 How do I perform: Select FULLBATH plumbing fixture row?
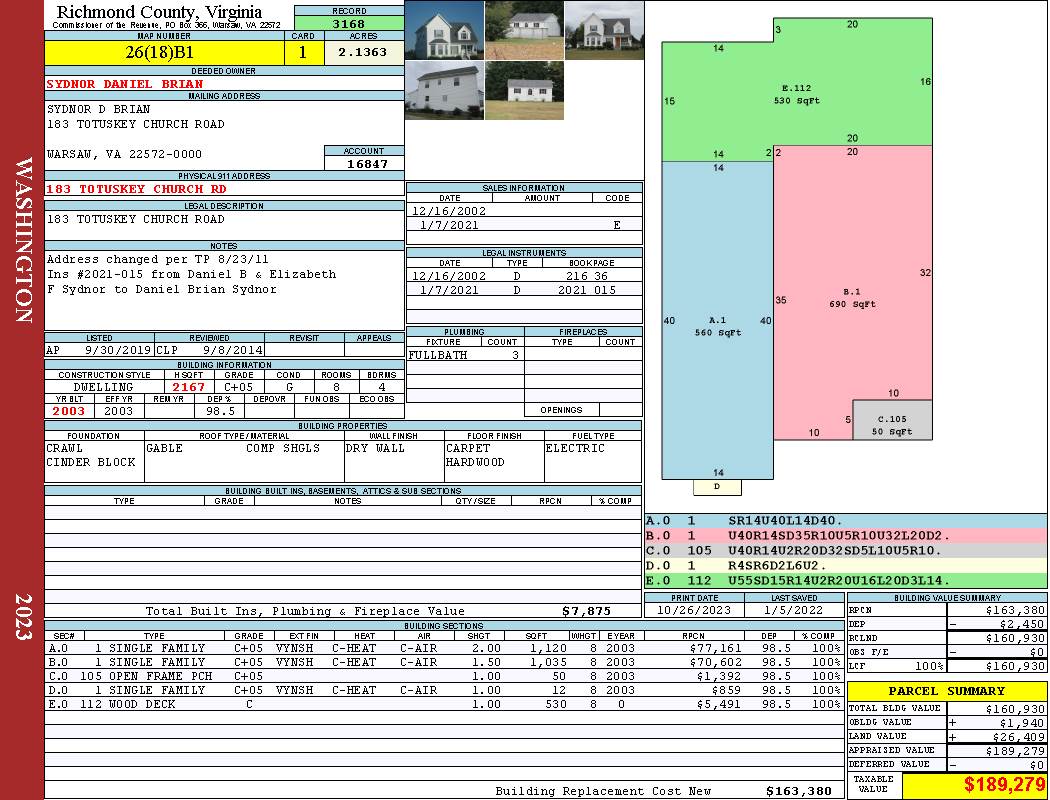(465, 355)
